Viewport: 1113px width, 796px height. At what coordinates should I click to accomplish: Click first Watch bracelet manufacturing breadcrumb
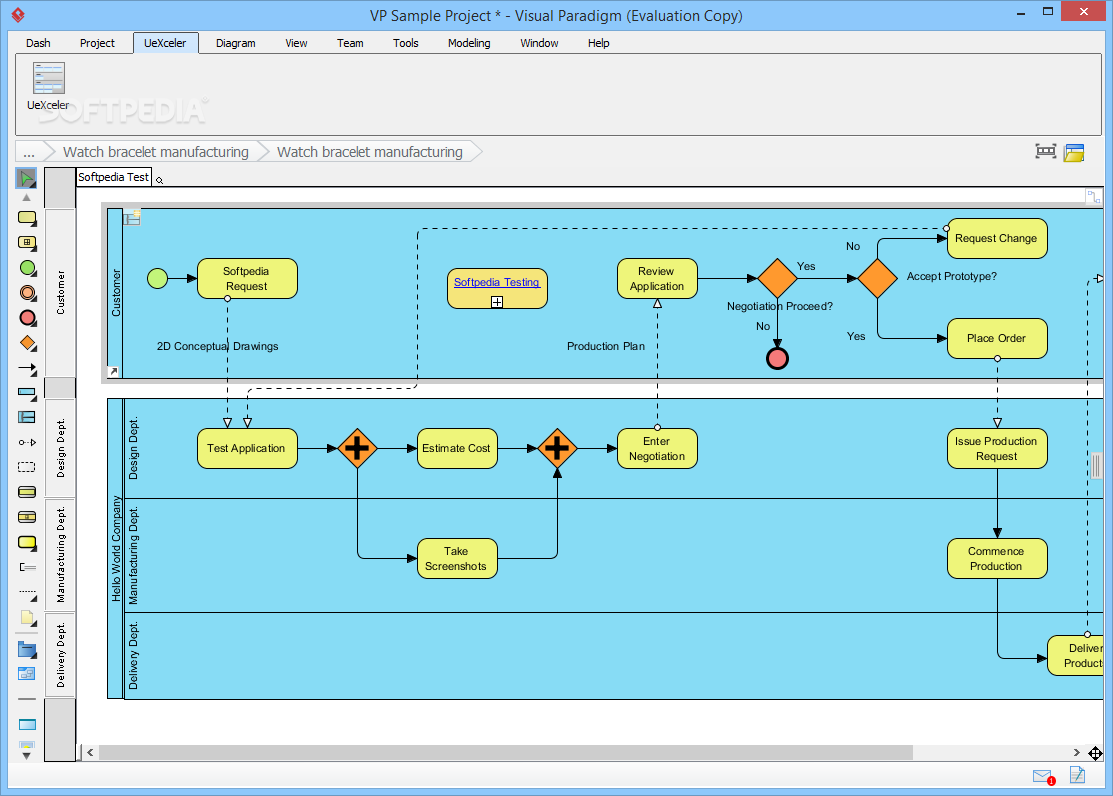tap(155, 152)
